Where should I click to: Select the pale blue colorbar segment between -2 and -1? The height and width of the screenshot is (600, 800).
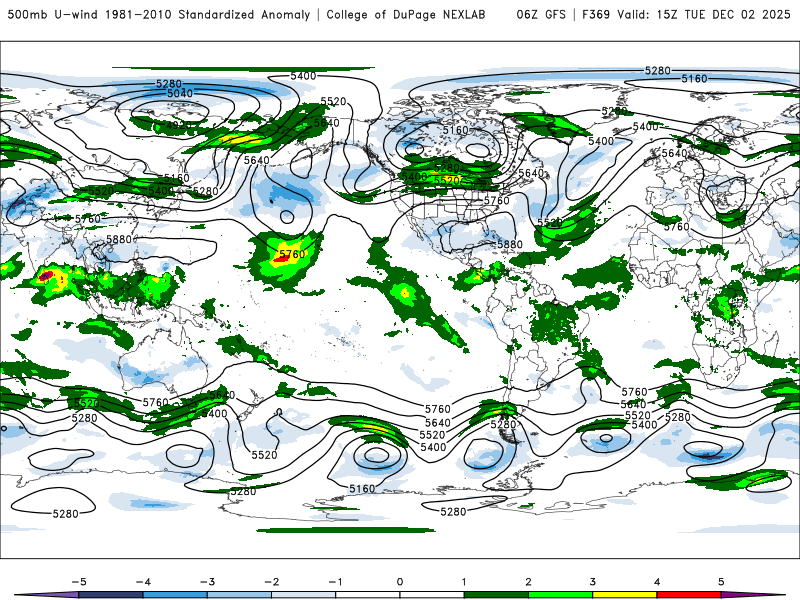[304, 595]
